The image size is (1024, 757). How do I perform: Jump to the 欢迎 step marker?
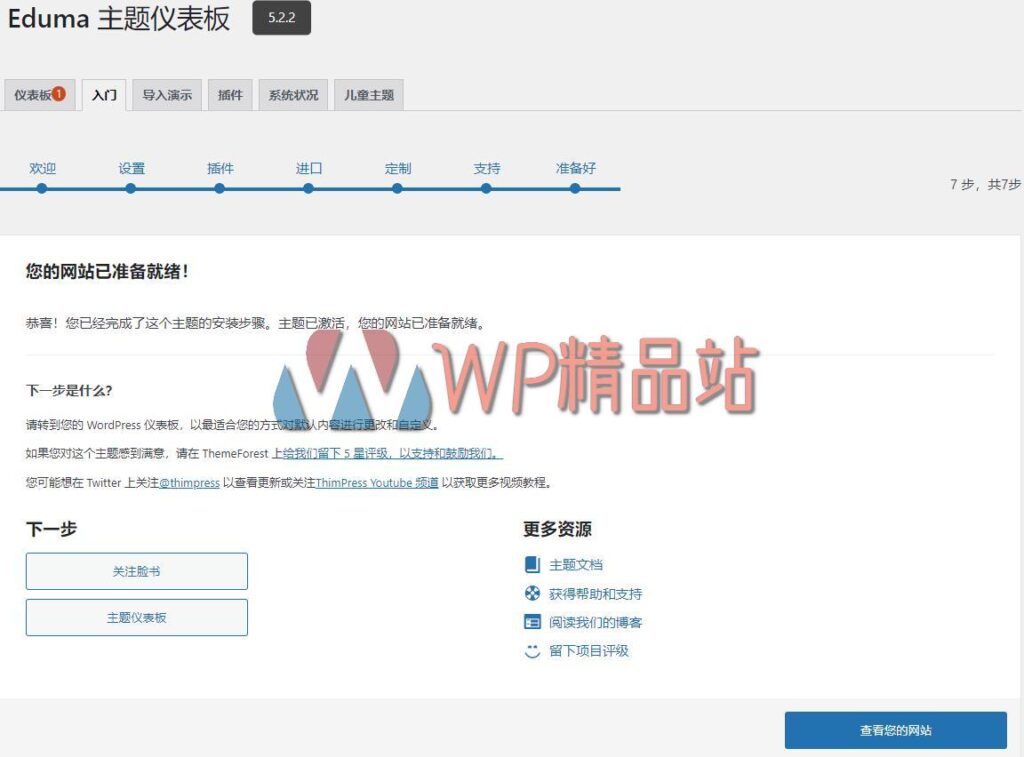[42, 187]
